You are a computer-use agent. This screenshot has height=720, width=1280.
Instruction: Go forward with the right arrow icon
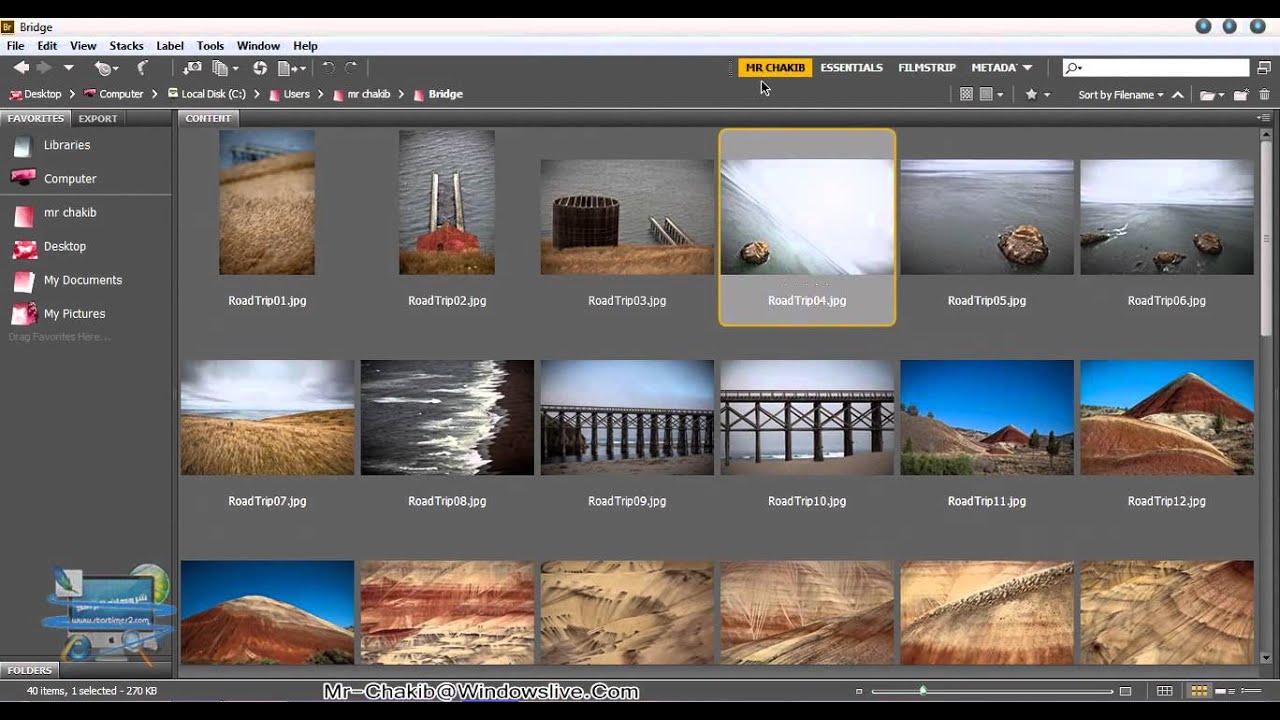point(44,68)
